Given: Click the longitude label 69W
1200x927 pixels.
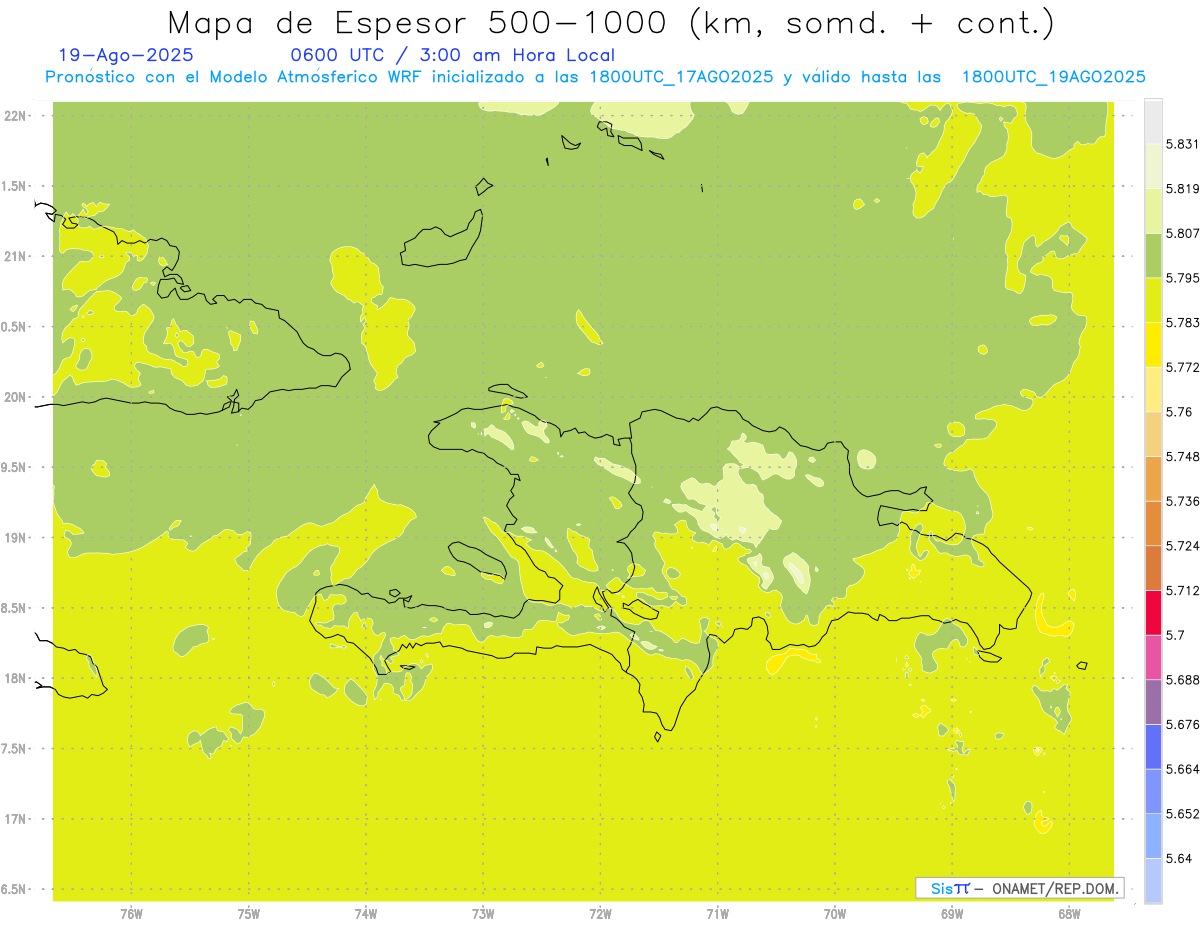Looking at the screenshot, I should pos(952,913).
